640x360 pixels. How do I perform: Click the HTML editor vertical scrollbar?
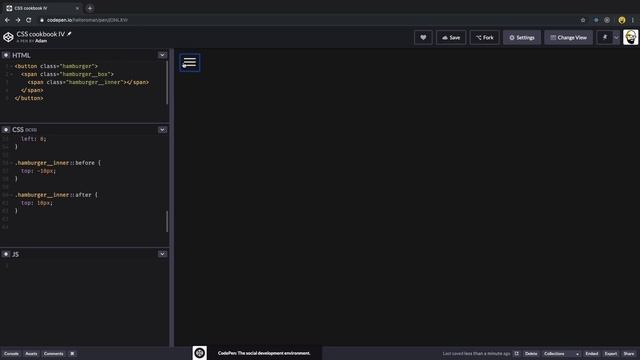coord(167,82)
